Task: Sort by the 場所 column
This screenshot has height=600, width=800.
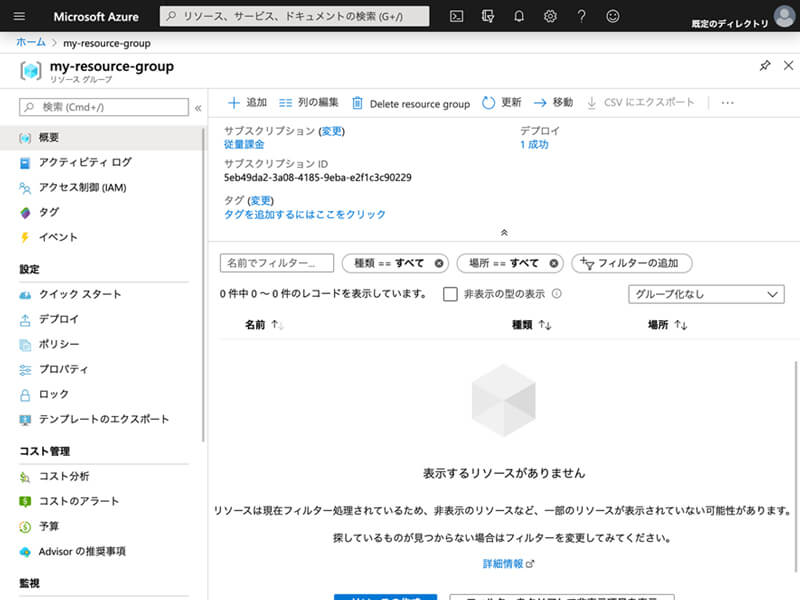Action: [x=667, y=325]
